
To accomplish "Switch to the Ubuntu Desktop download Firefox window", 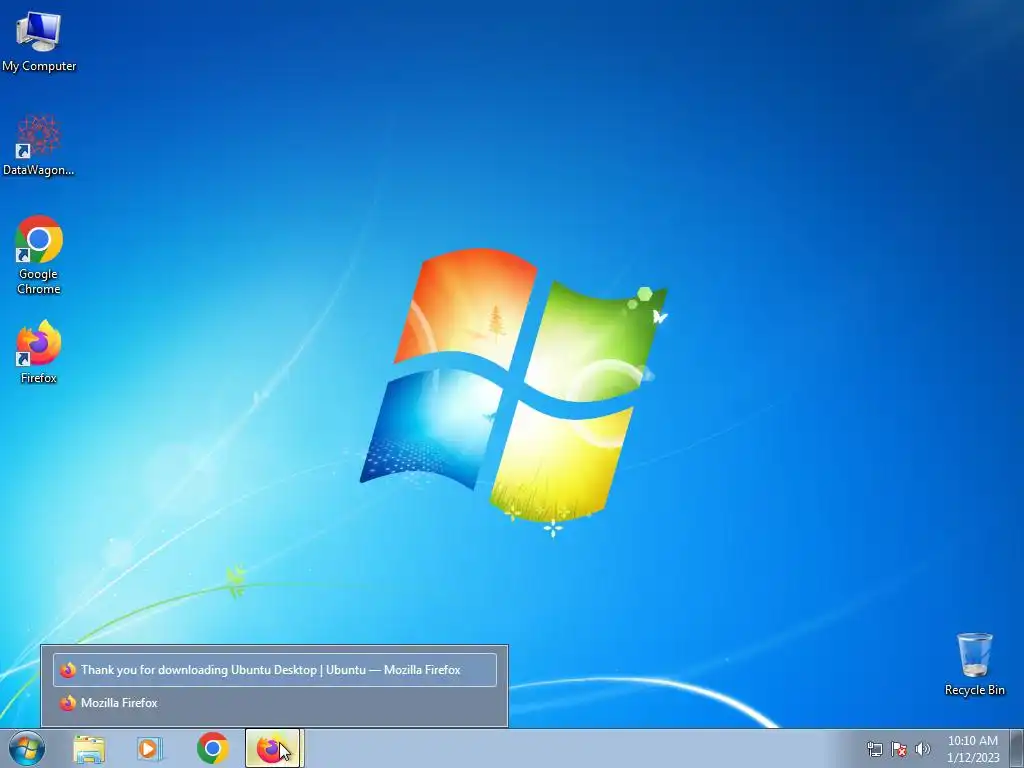I will pyautogui.click(x=275, y=670).
